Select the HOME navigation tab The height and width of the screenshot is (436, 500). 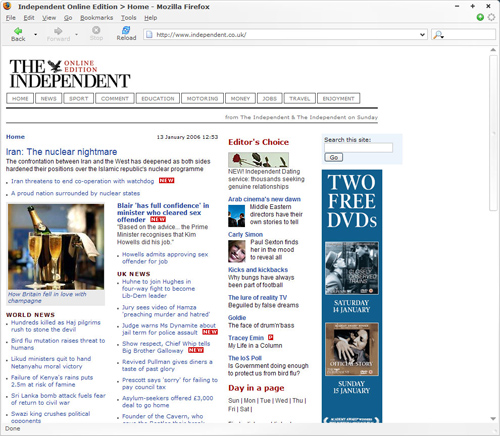[20, 98]
